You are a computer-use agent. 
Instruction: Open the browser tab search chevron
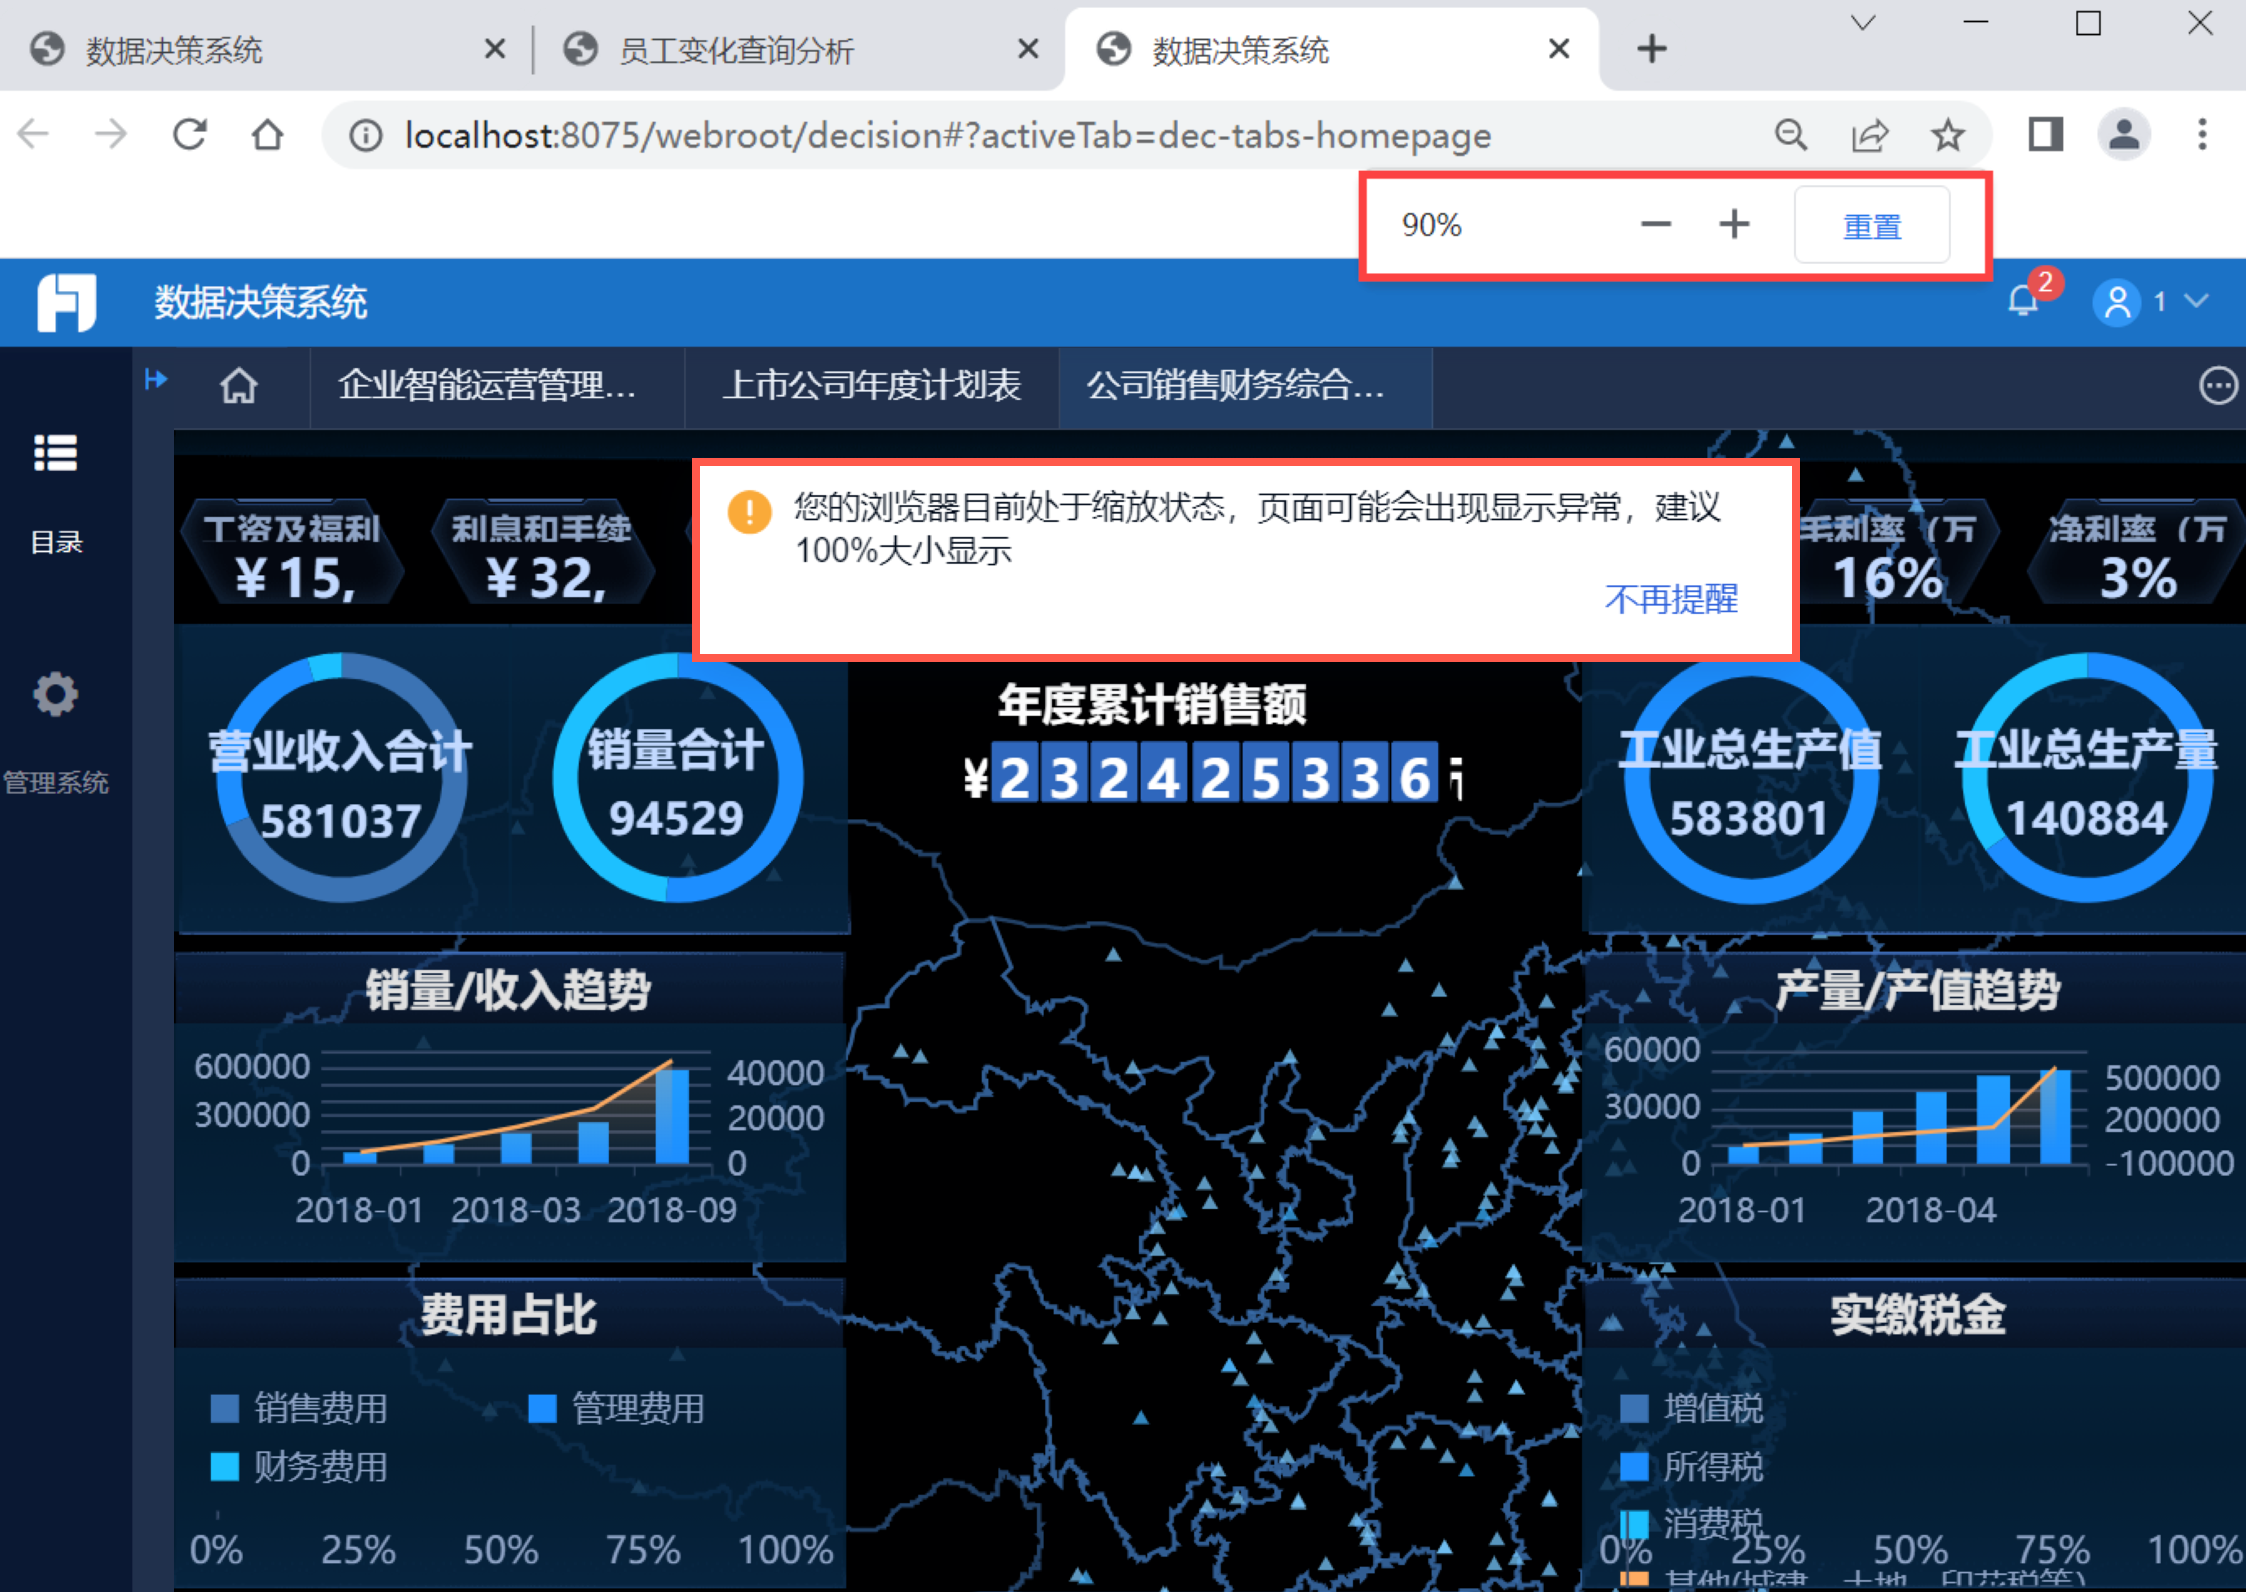click(1862, 23)
